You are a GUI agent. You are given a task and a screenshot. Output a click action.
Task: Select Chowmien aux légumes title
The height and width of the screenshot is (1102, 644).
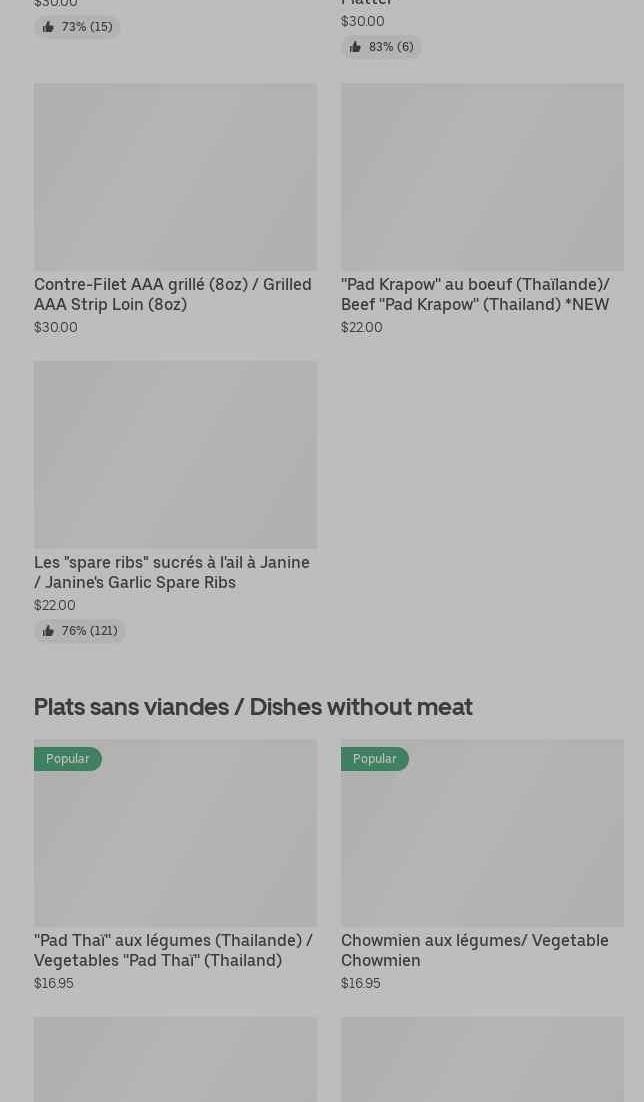pos(474,950)
